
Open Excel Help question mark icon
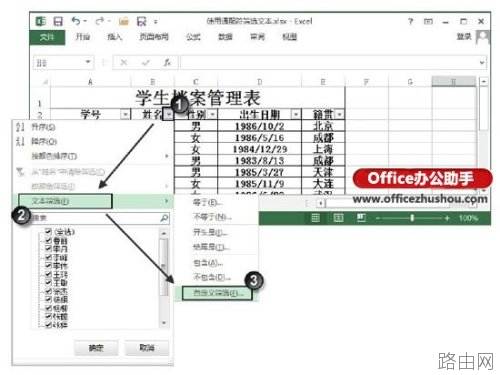(410, 21)
